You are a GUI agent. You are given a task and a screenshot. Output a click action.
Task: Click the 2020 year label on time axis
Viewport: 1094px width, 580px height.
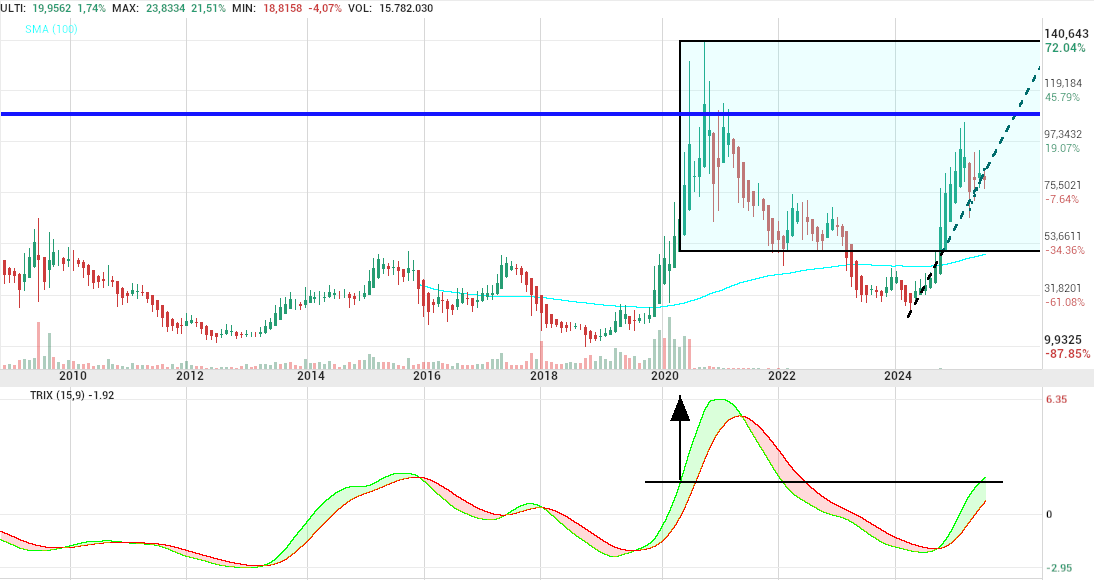[x=665, y=375]
